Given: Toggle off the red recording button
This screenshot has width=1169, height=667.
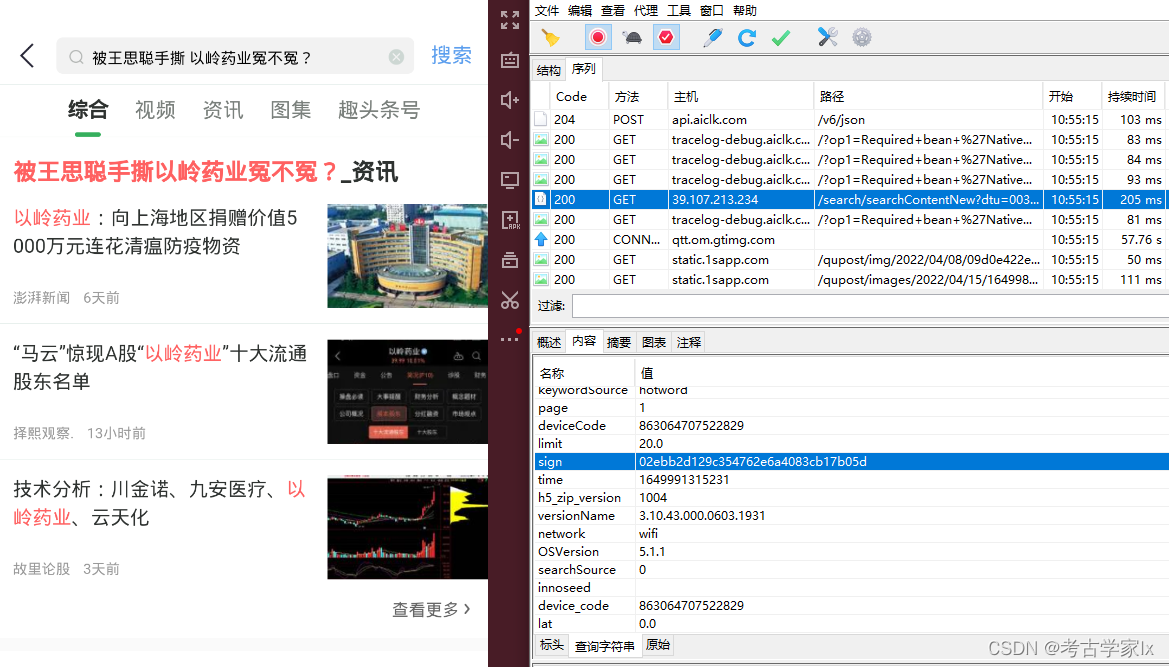Looking at the screenshot, I should click(597, 38).
